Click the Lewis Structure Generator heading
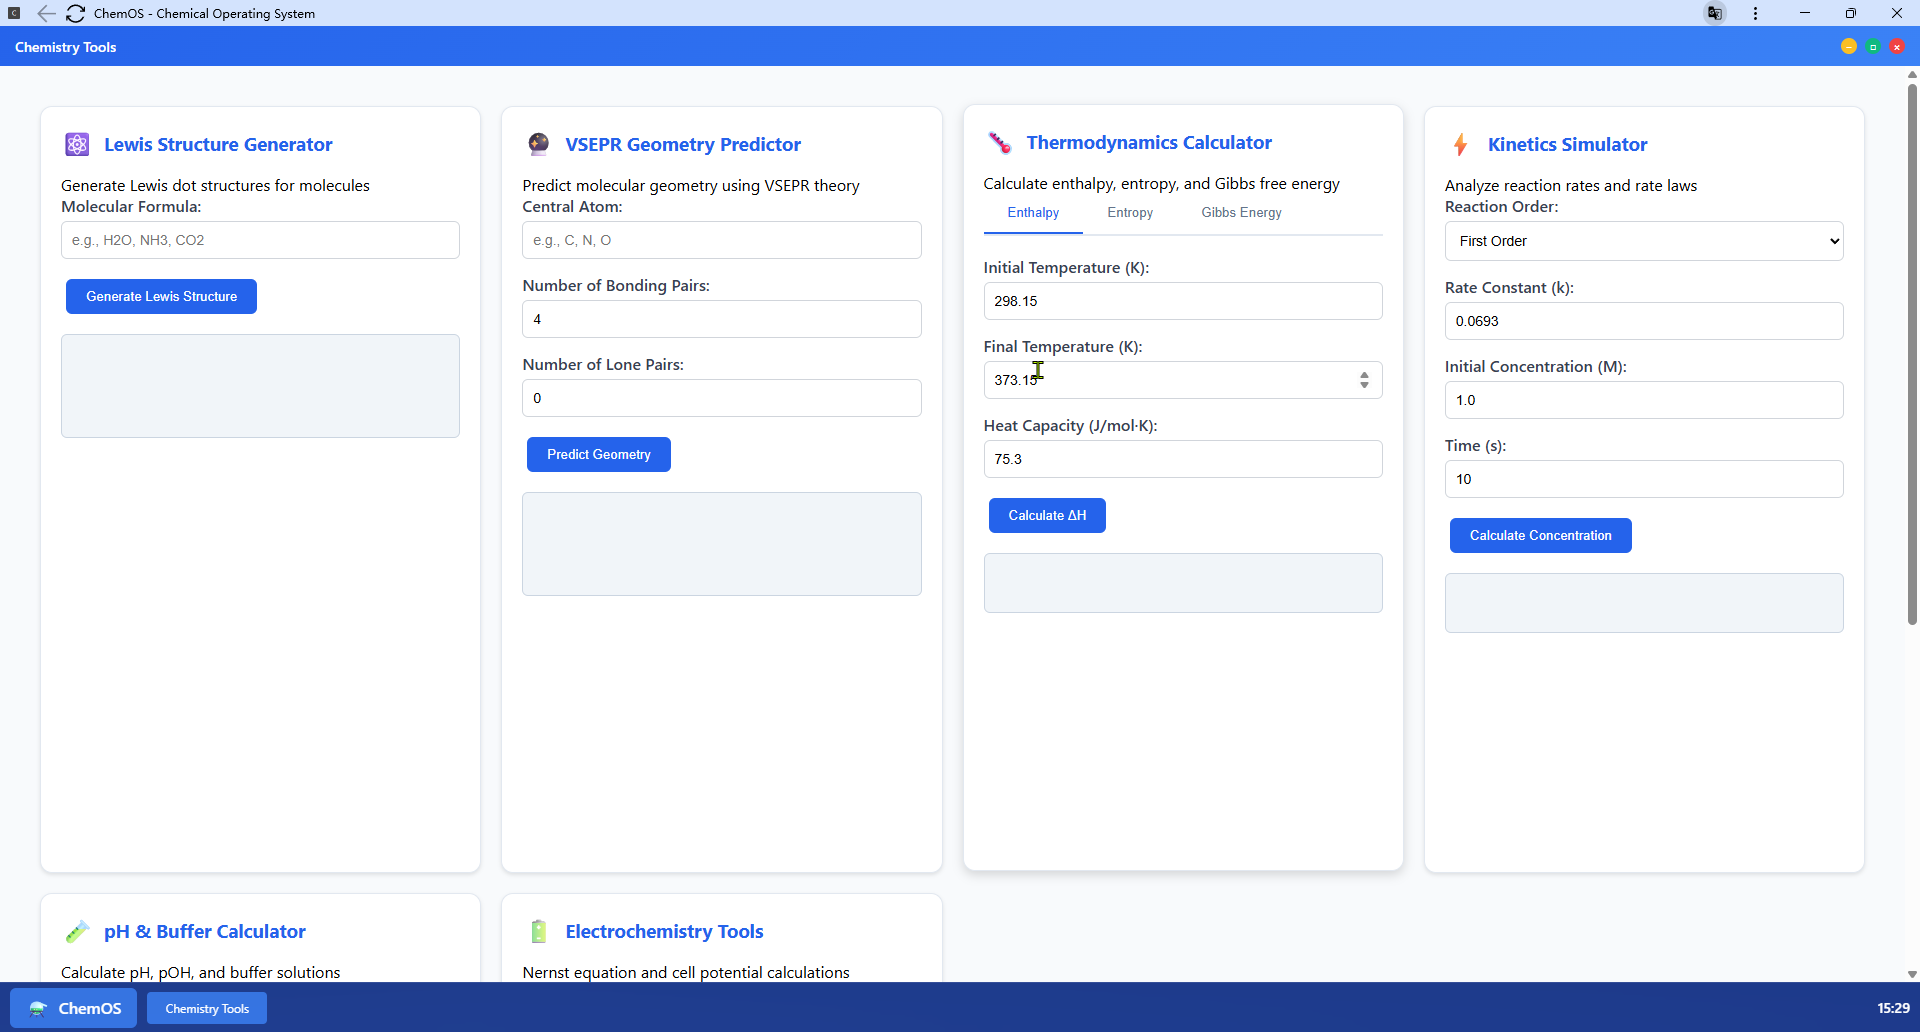The height and width of the screenshot is (1032, 1920). point(218,144)
